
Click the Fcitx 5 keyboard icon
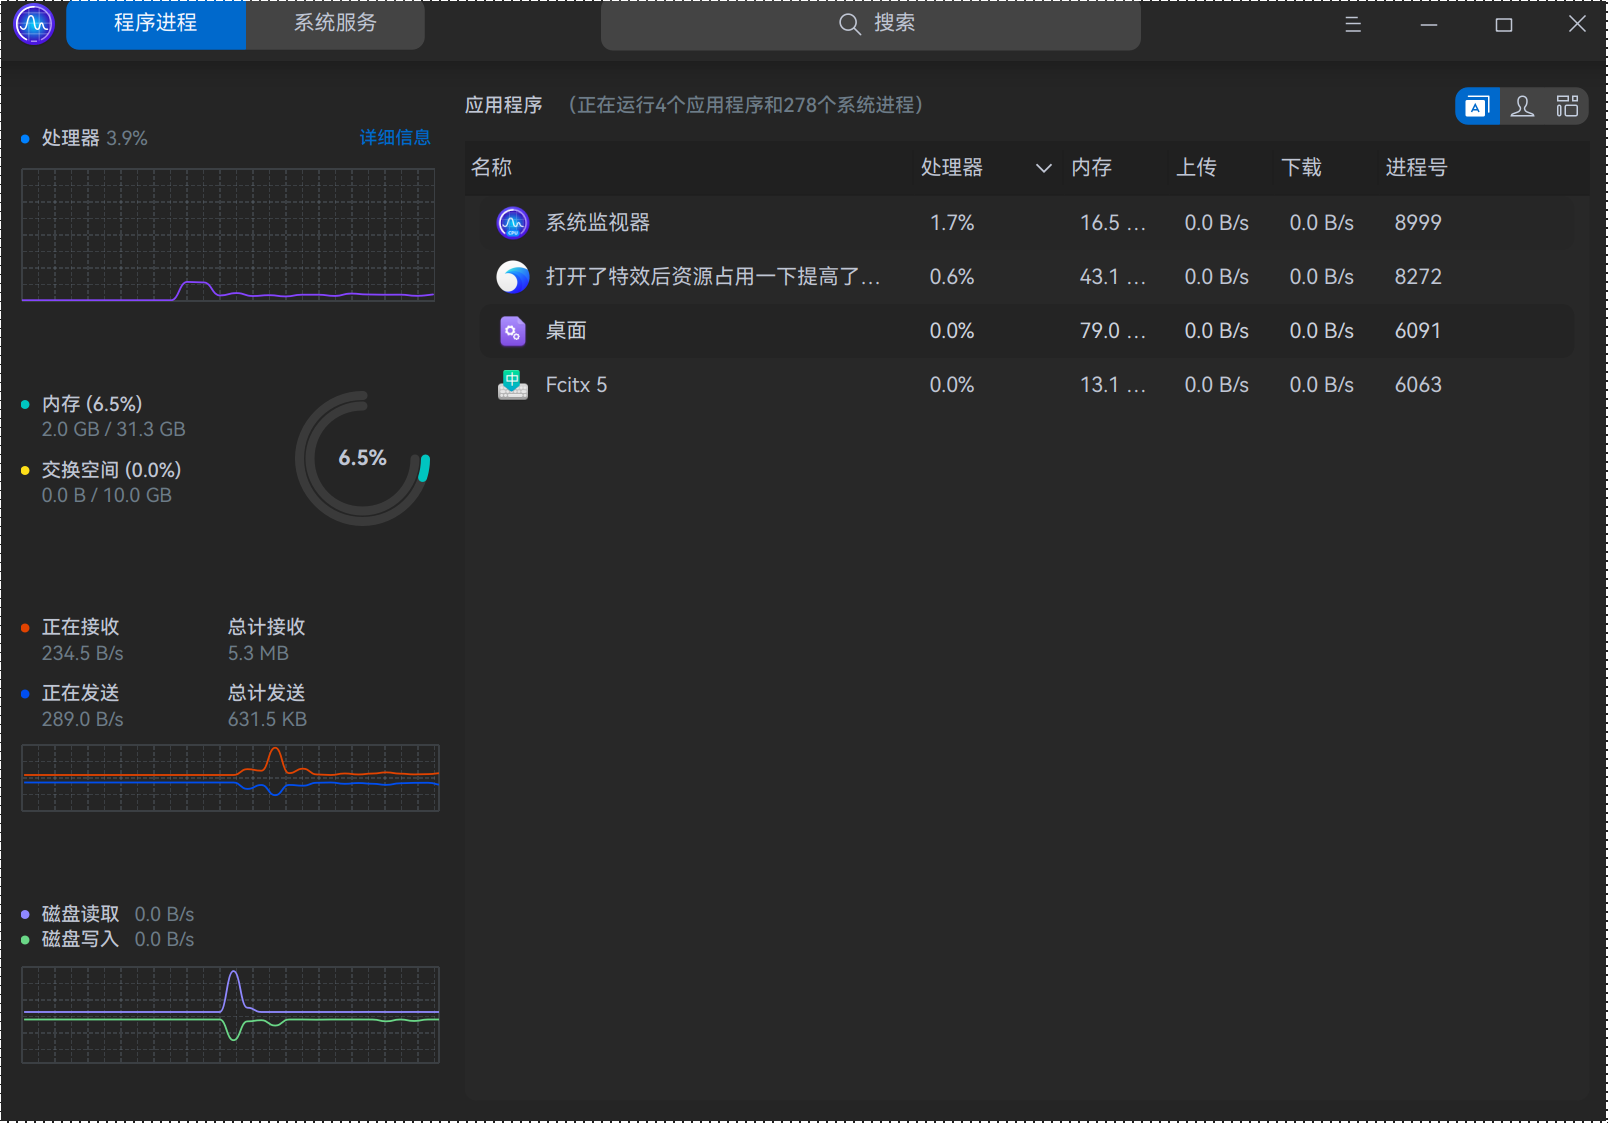(x=513, y=384)
